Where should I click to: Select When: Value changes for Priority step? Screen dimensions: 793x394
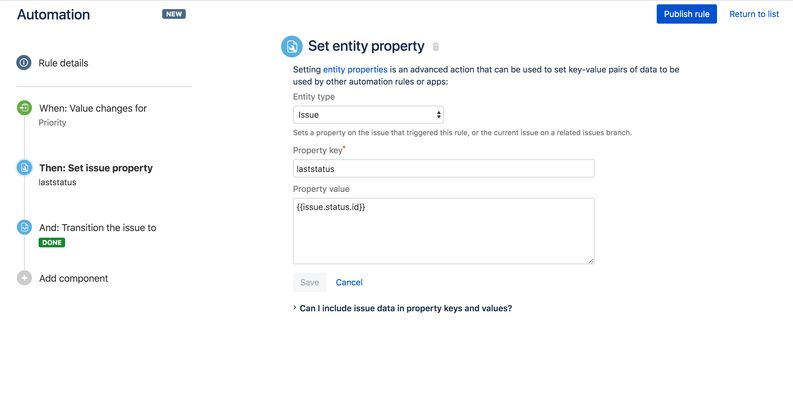[x=93, y=115]
